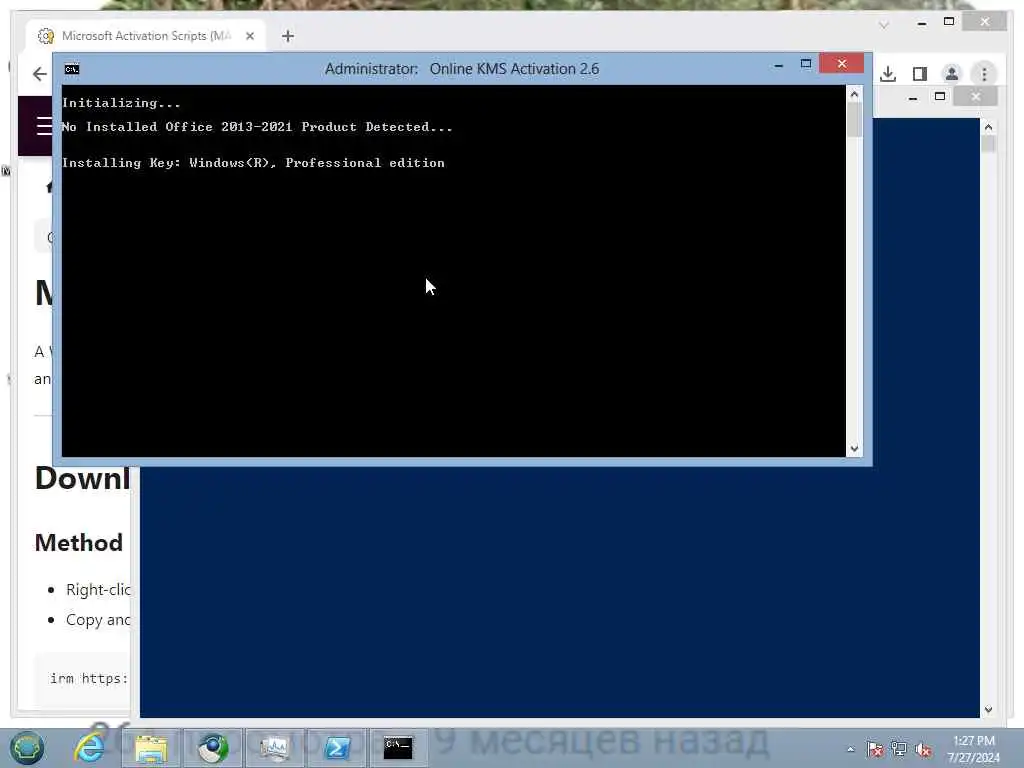Close the Online KMS Activation window

click(x=841, y=63)
